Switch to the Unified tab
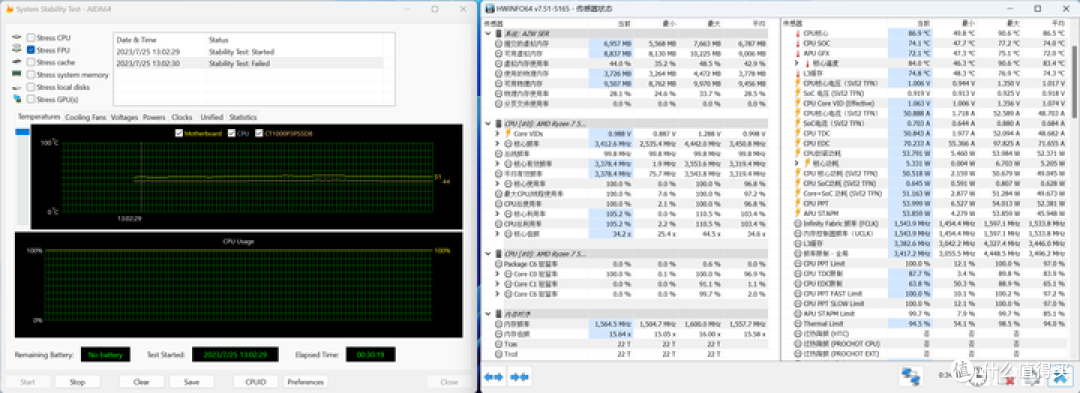Screen dimensions: 1080x393 tap(211, 118)
